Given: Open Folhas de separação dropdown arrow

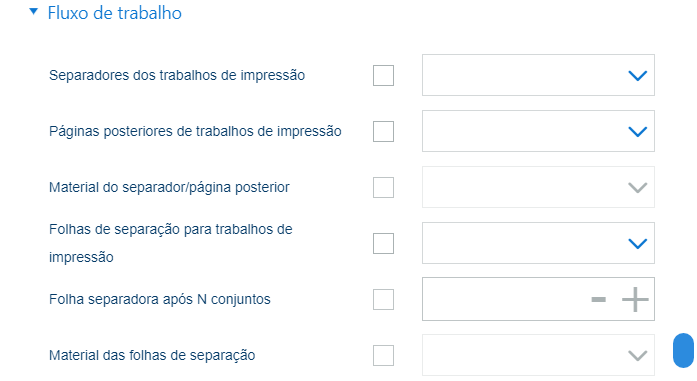Looking at the screenshot, I should pyautogui.click(x=637, y=244).
